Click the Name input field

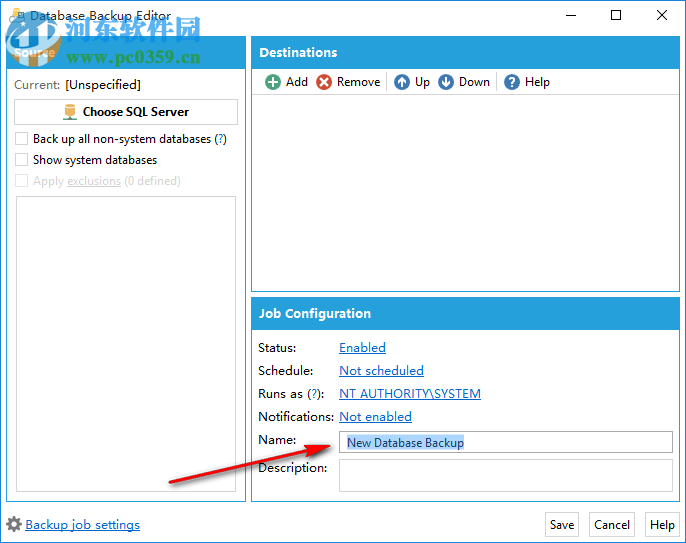click(506, 442)
